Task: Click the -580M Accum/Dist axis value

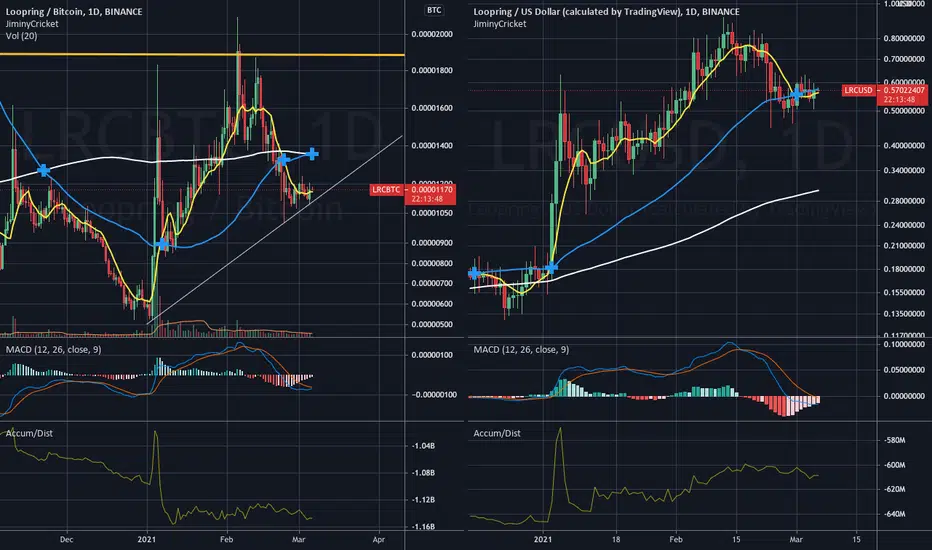Action: (895, 441)
